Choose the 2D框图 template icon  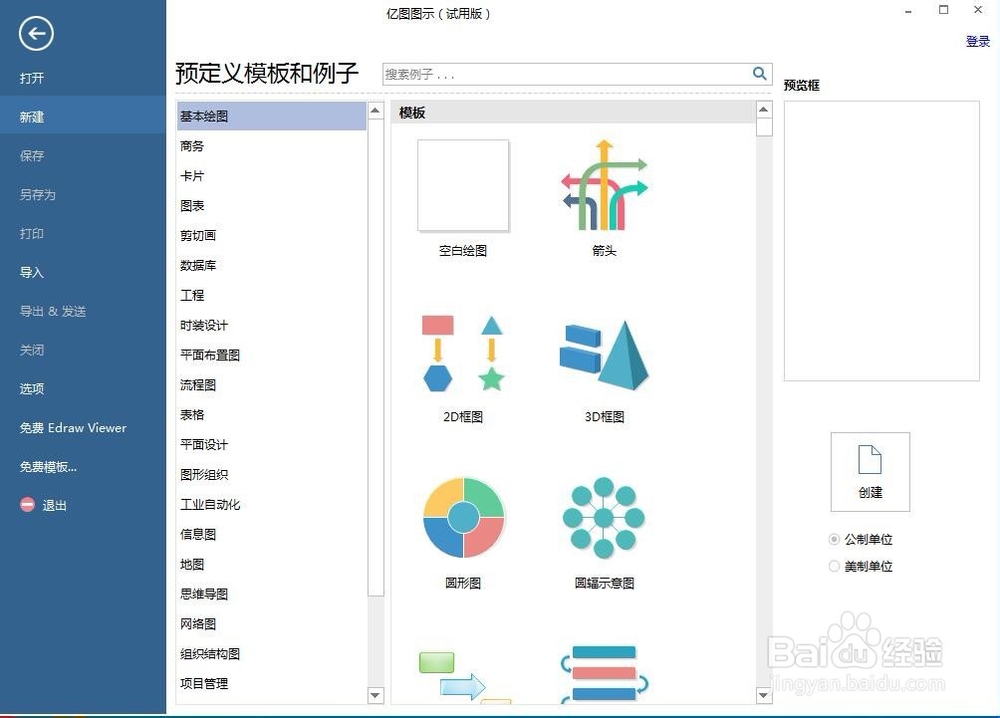(461, 350)
